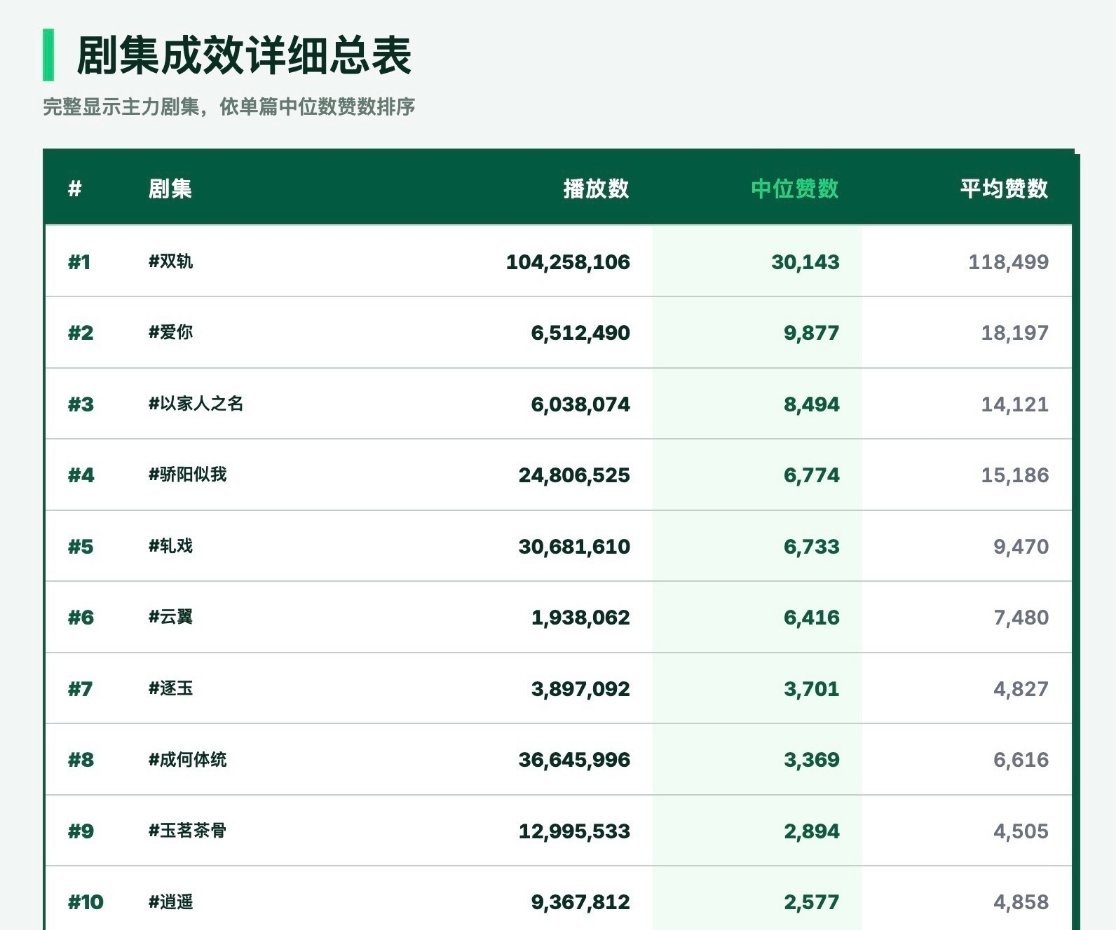Open the #逍遥 hashtag link

170,902
